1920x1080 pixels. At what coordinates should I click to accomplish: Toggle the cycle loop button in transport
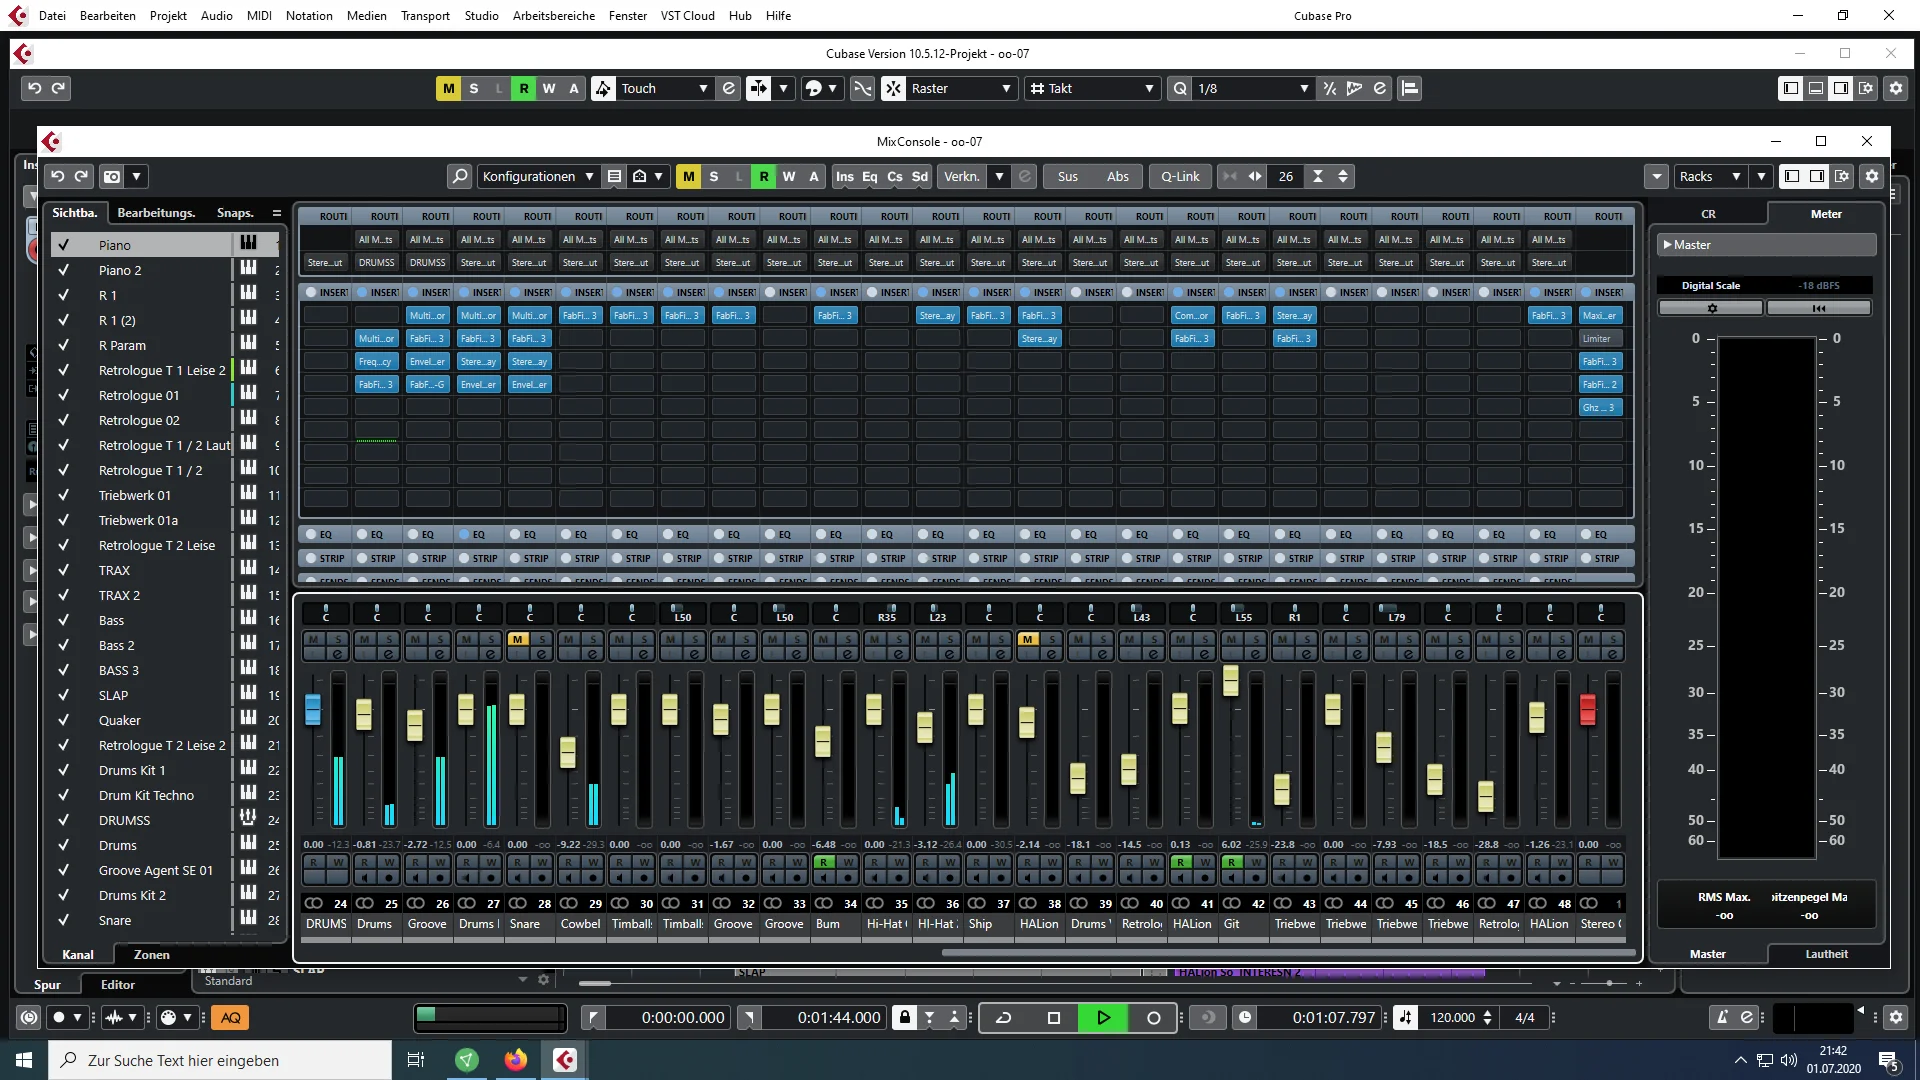tap(1004, 1017)
